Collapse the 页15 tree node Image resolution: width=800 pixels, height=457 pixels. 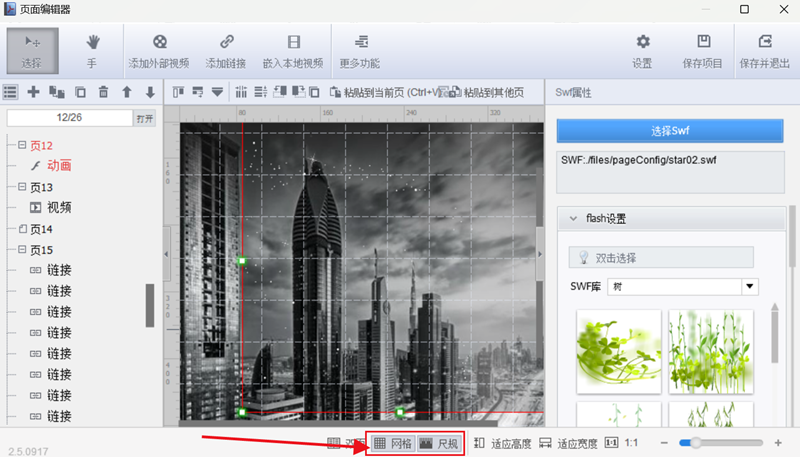(22, 249)
